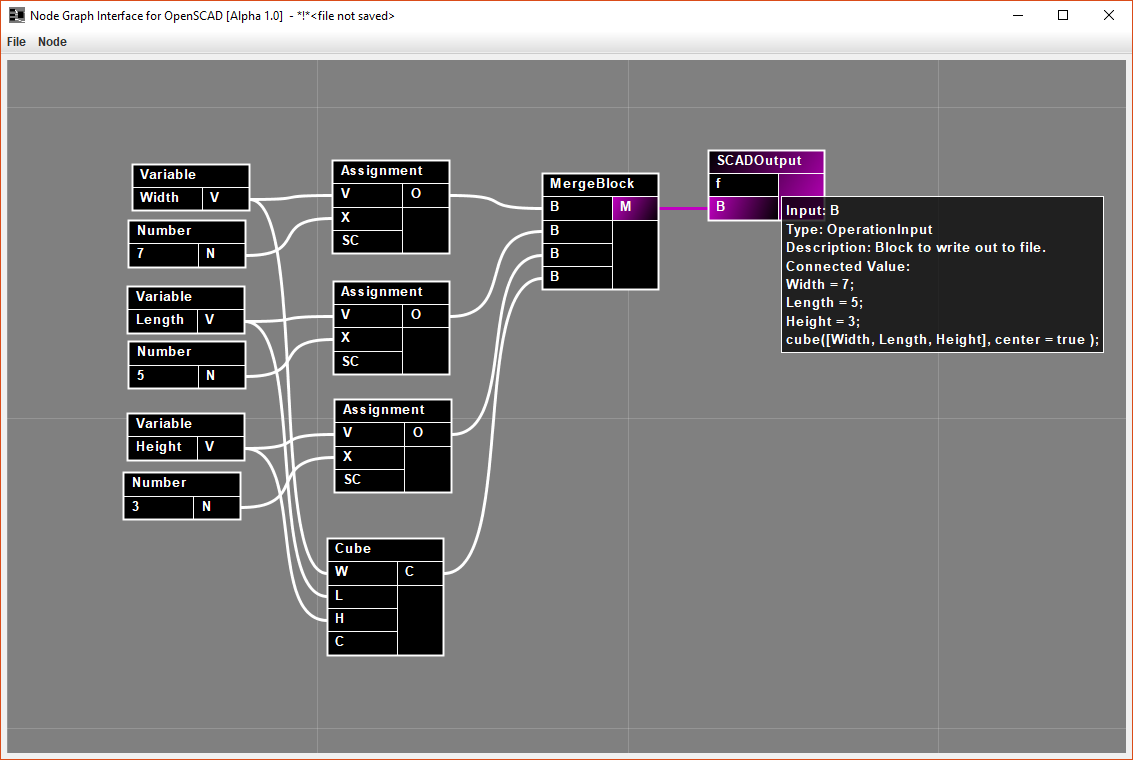The image size is (1133, 760).
Task: Open the File menu
Action: [16, 42]
